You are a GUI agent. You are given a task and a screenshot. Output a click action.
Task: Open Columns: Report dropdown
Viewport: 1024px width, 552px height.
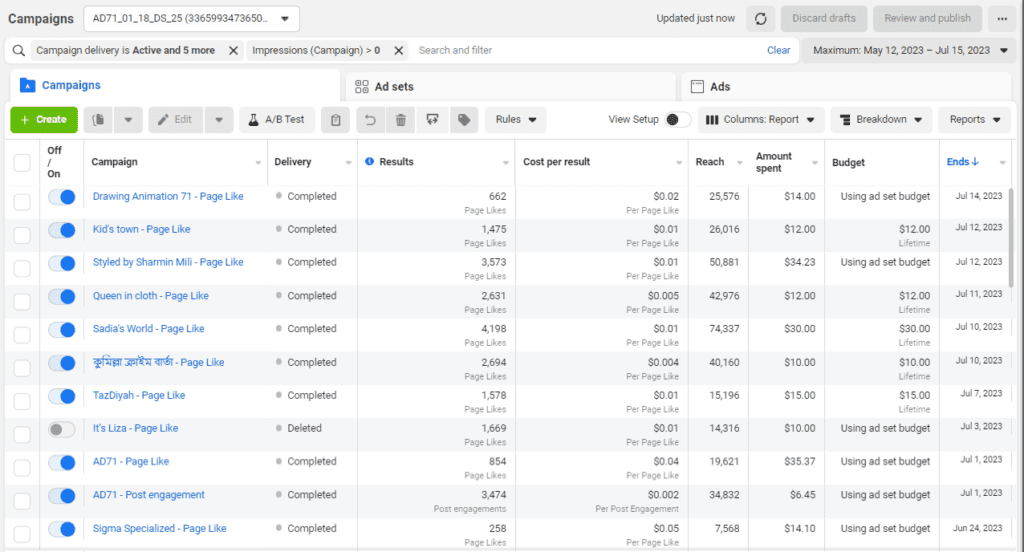pos(761,120)
